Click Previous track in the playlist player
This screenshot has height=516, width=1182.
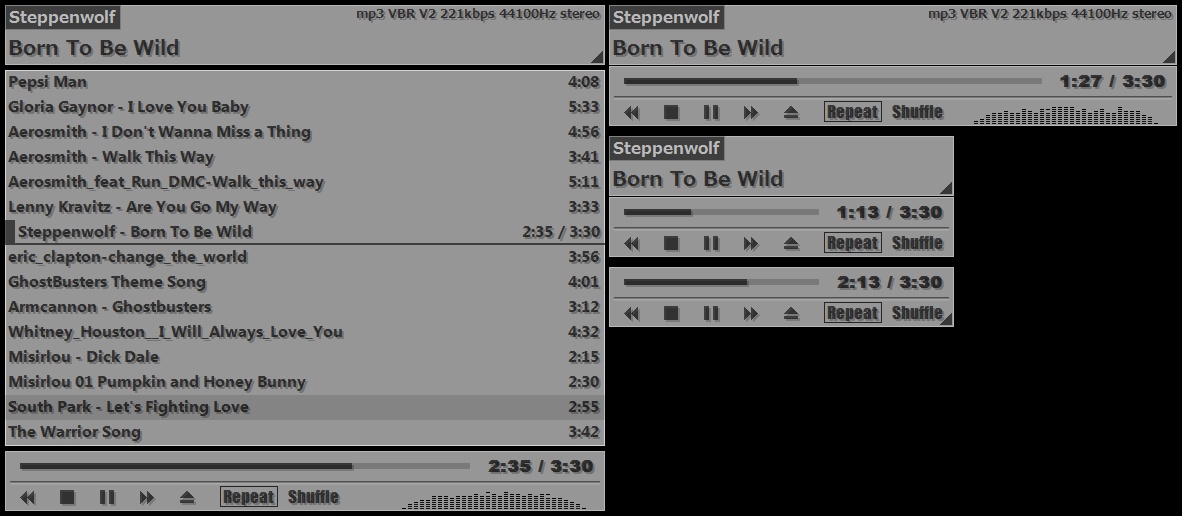(x=28, y=497)
